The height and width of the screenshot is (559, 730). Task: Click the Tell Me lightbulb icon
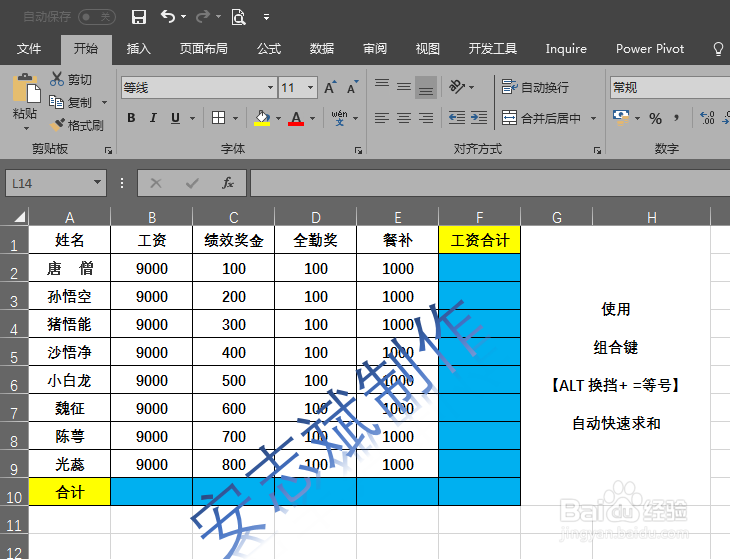click(x=718, y=48)
